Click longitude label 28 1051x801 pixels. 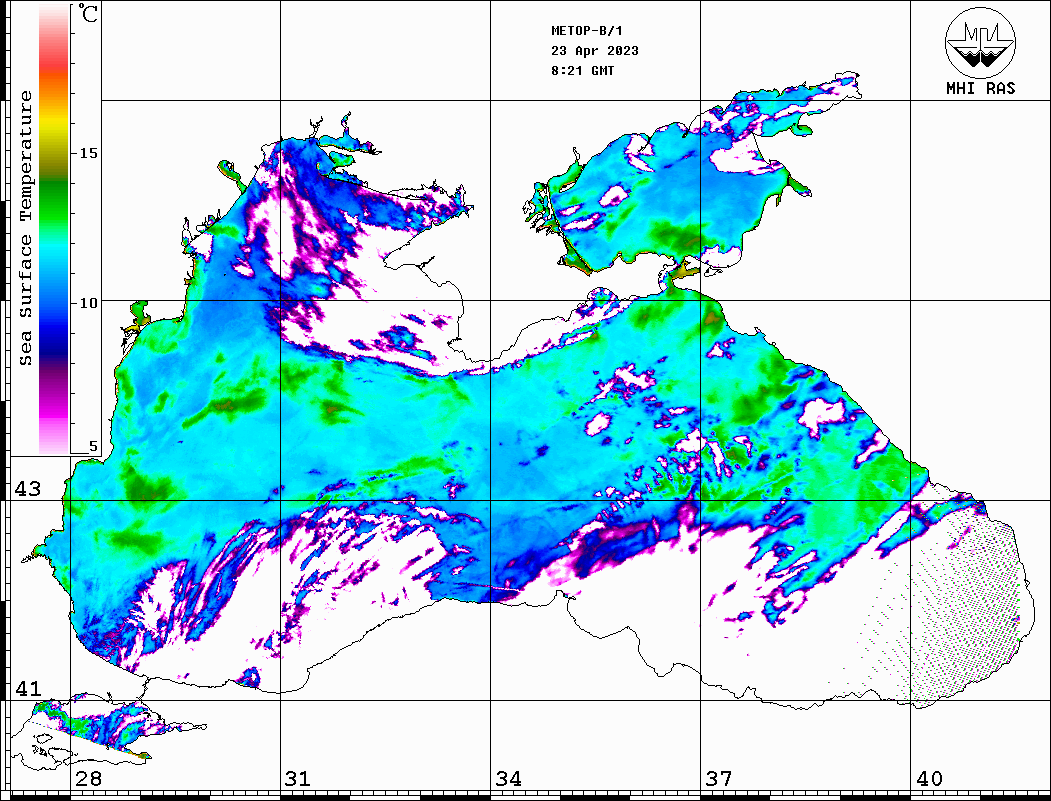point(88,778)
